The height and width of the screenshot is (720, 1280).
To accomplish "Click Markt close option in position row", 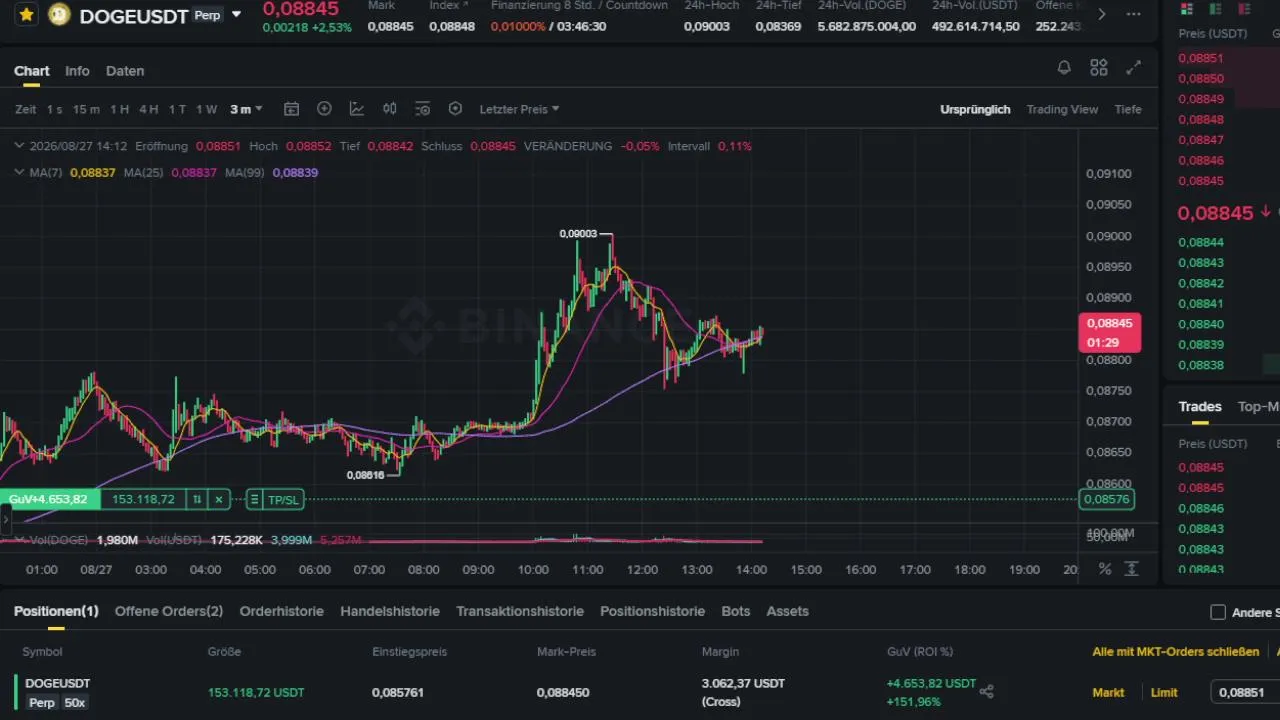I will 1108,692.
